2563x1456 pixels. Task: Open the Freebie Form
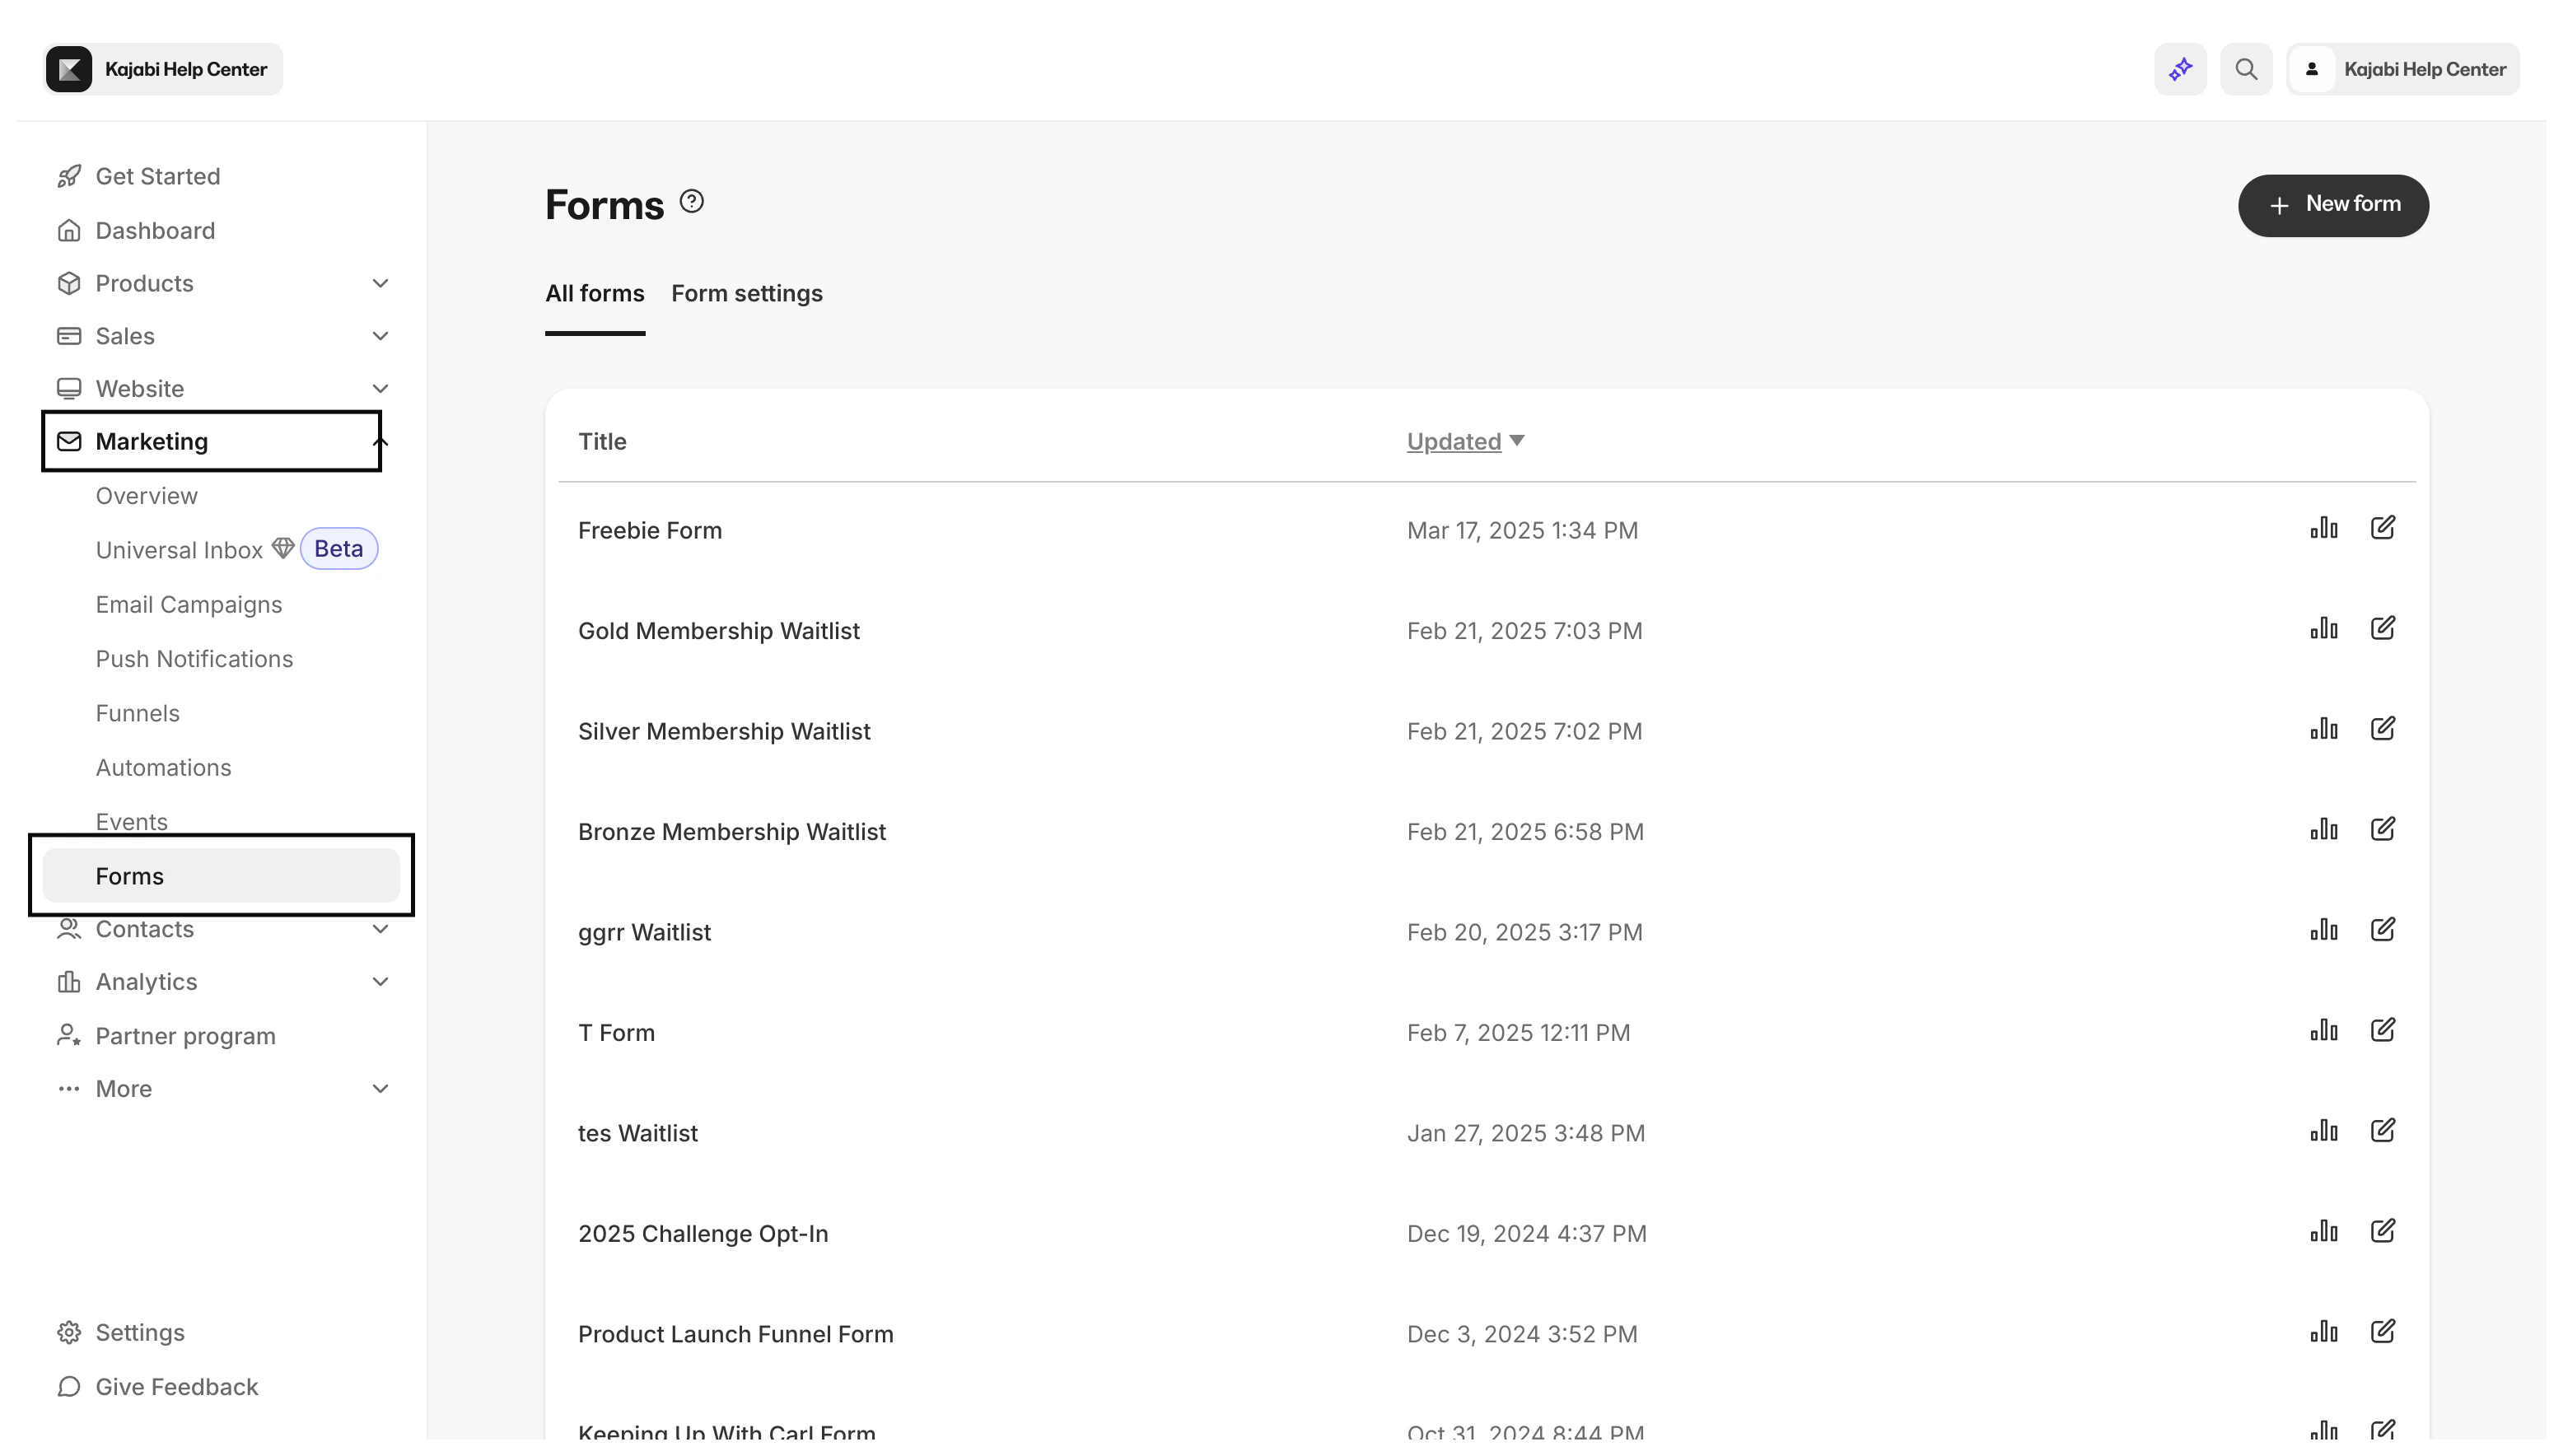650,530
